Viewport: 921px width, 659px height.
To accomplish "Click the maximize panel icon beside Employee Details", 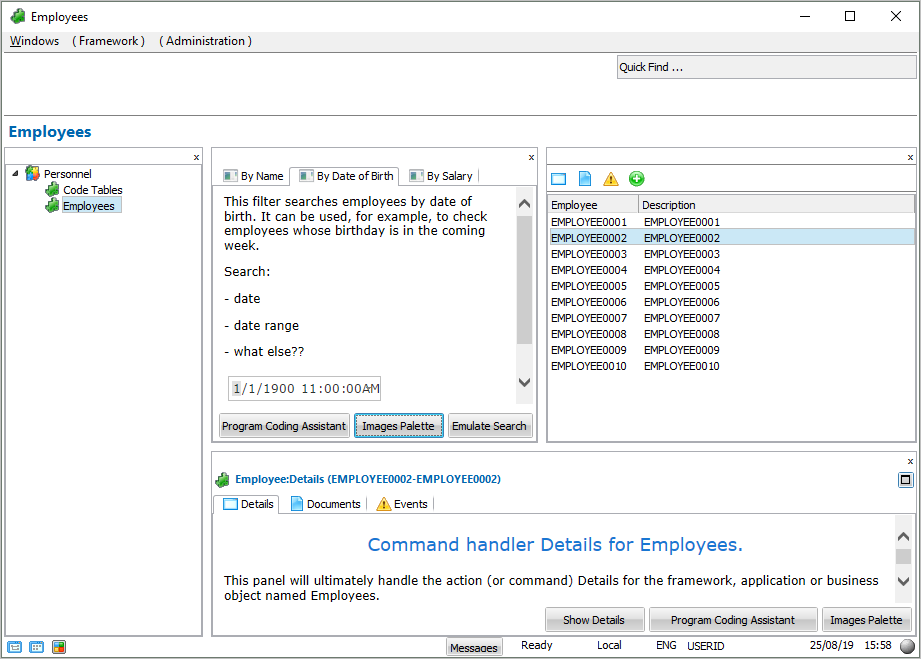I will (905, 480).
